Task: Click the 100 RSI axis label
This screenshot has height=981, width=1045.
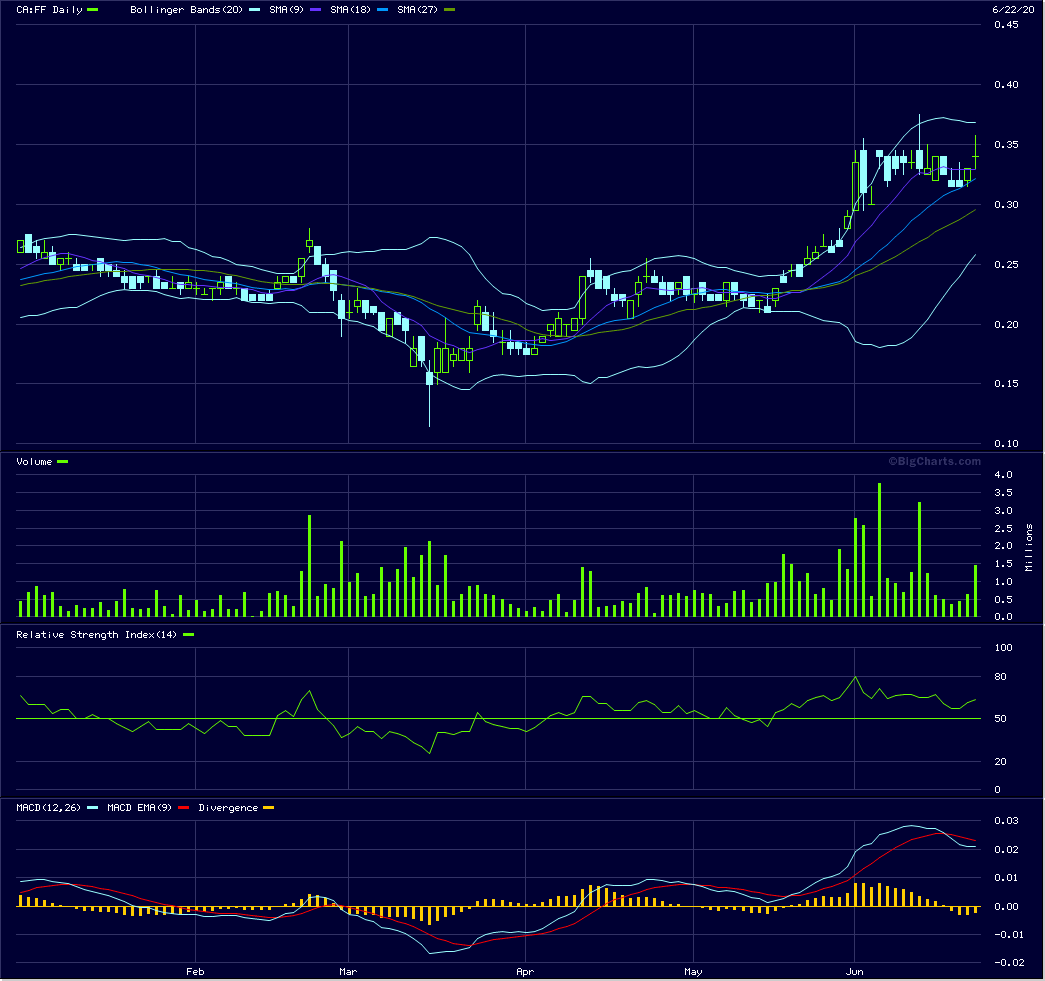Action: click(1004, 648)
